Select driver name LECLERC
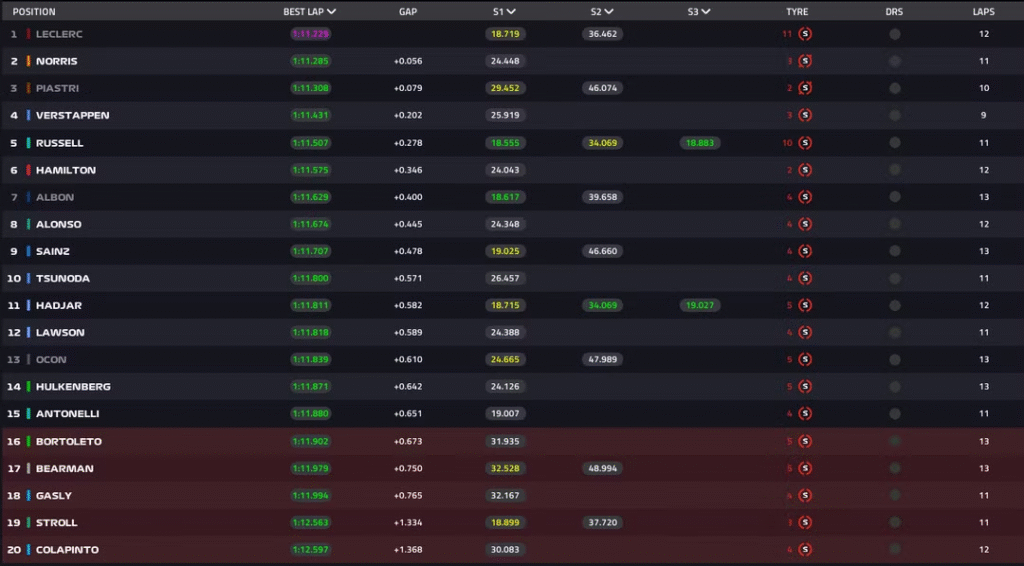1024x566 pixels. (x=59, y=34)
